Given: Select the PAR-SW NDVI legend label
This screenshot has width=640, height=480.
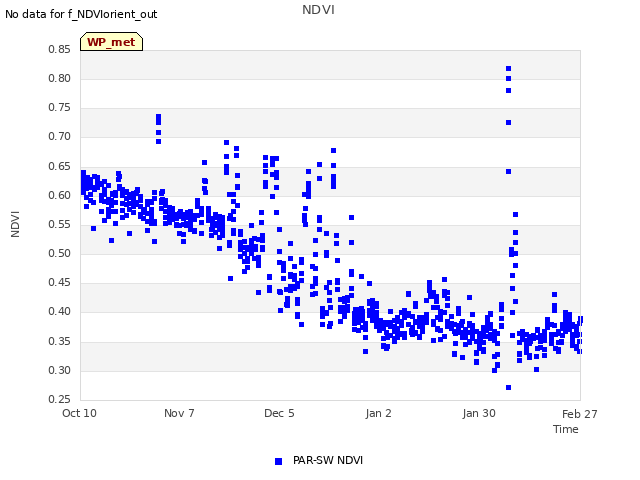Looking at the screenshot, I should [328, 460].
